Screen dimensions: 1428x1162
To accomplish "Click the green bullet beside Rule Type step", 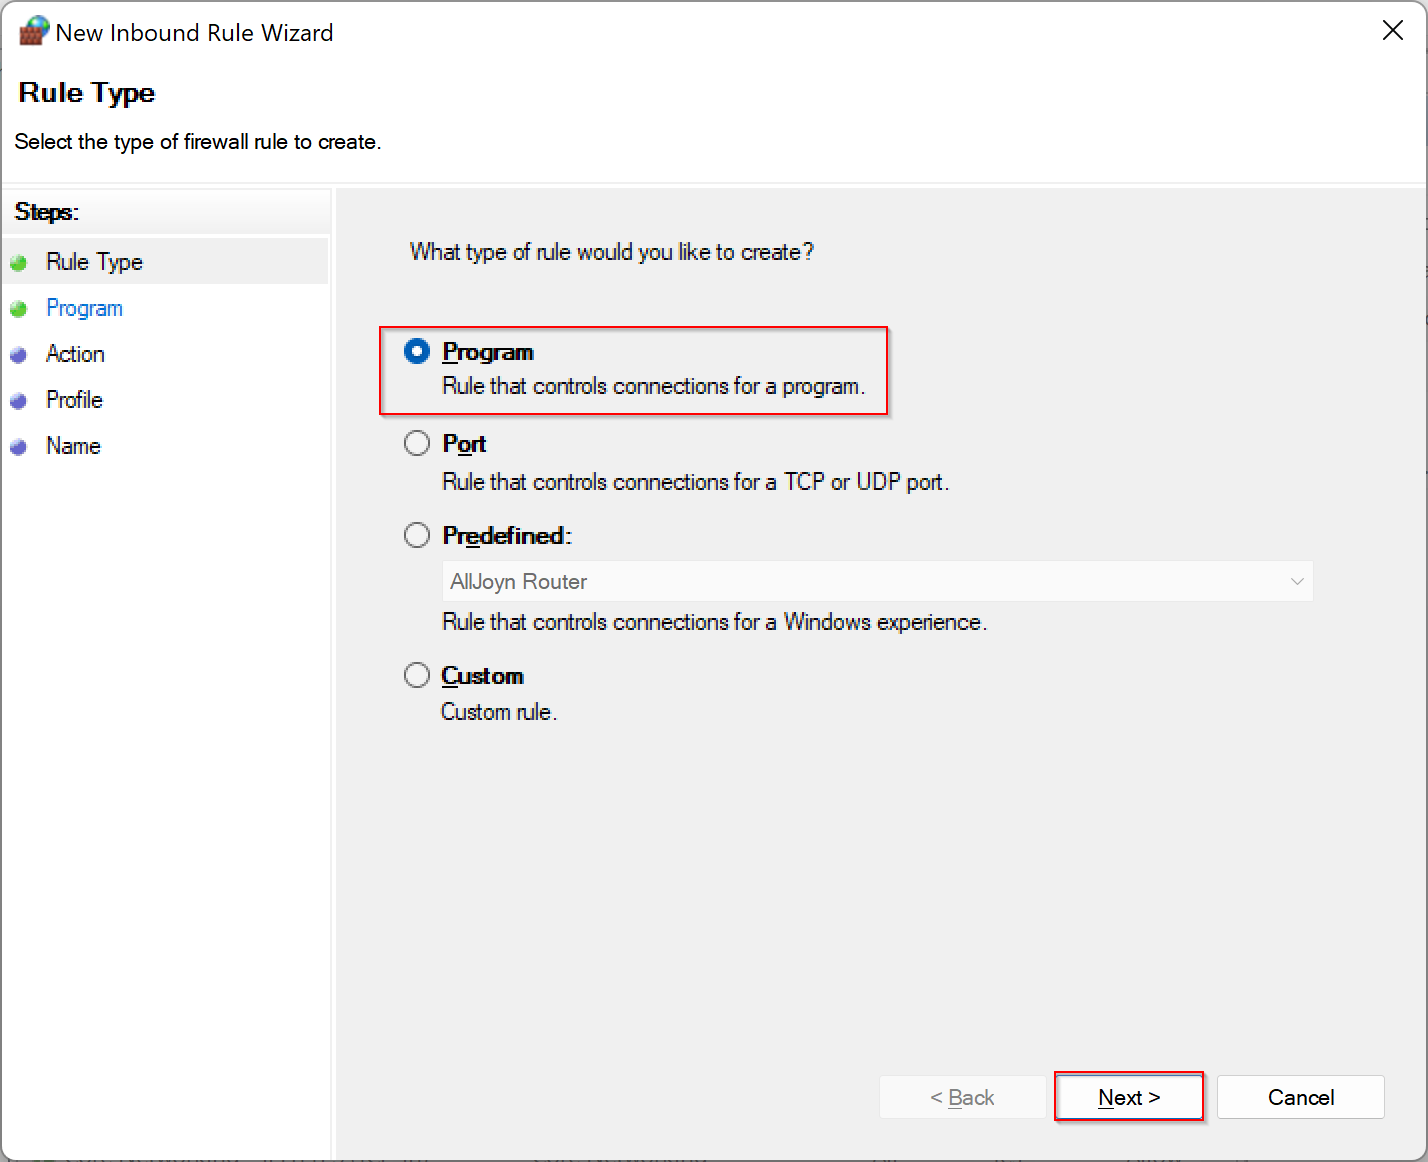I will pyautogui.click(x=20, y=261).
